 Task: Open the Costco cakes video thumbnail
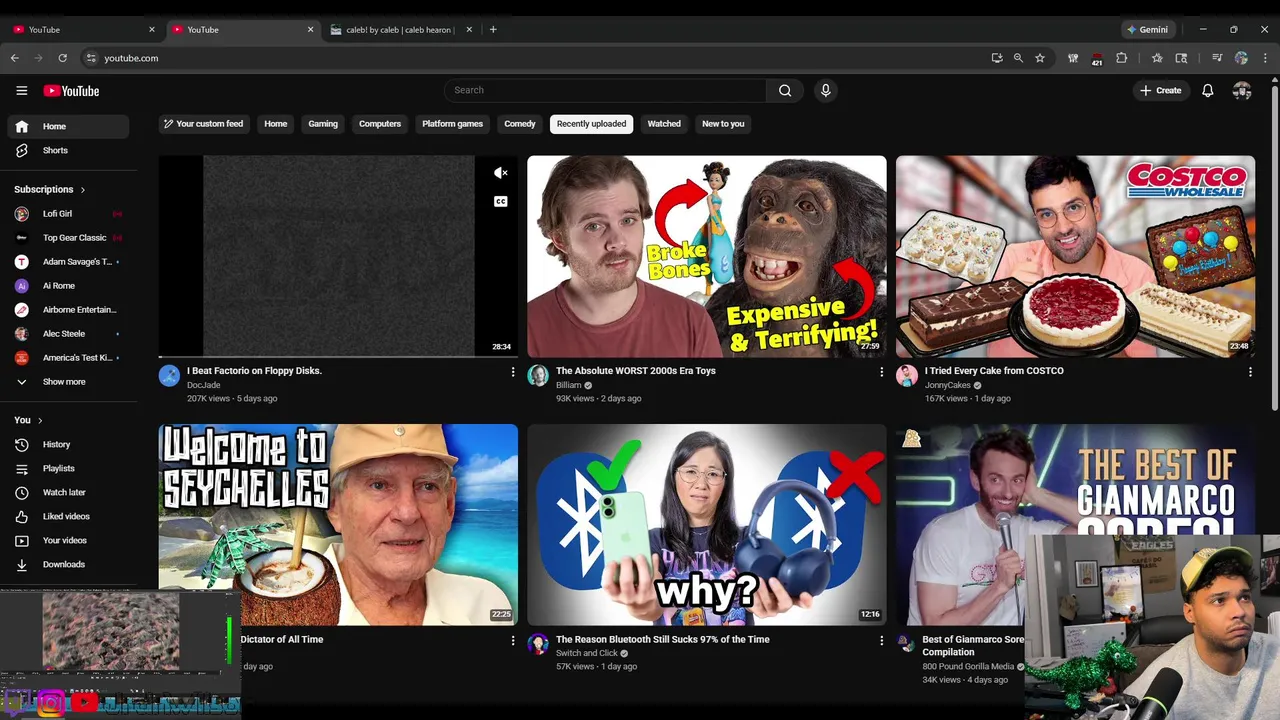(x=1075, y=256)
